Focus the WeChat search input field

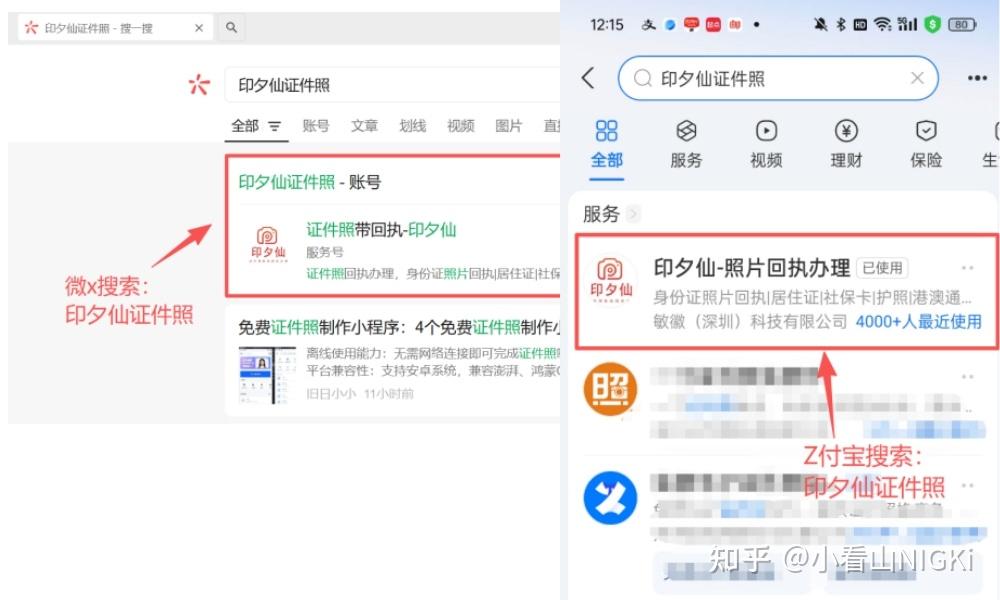(x=392, y=85)
